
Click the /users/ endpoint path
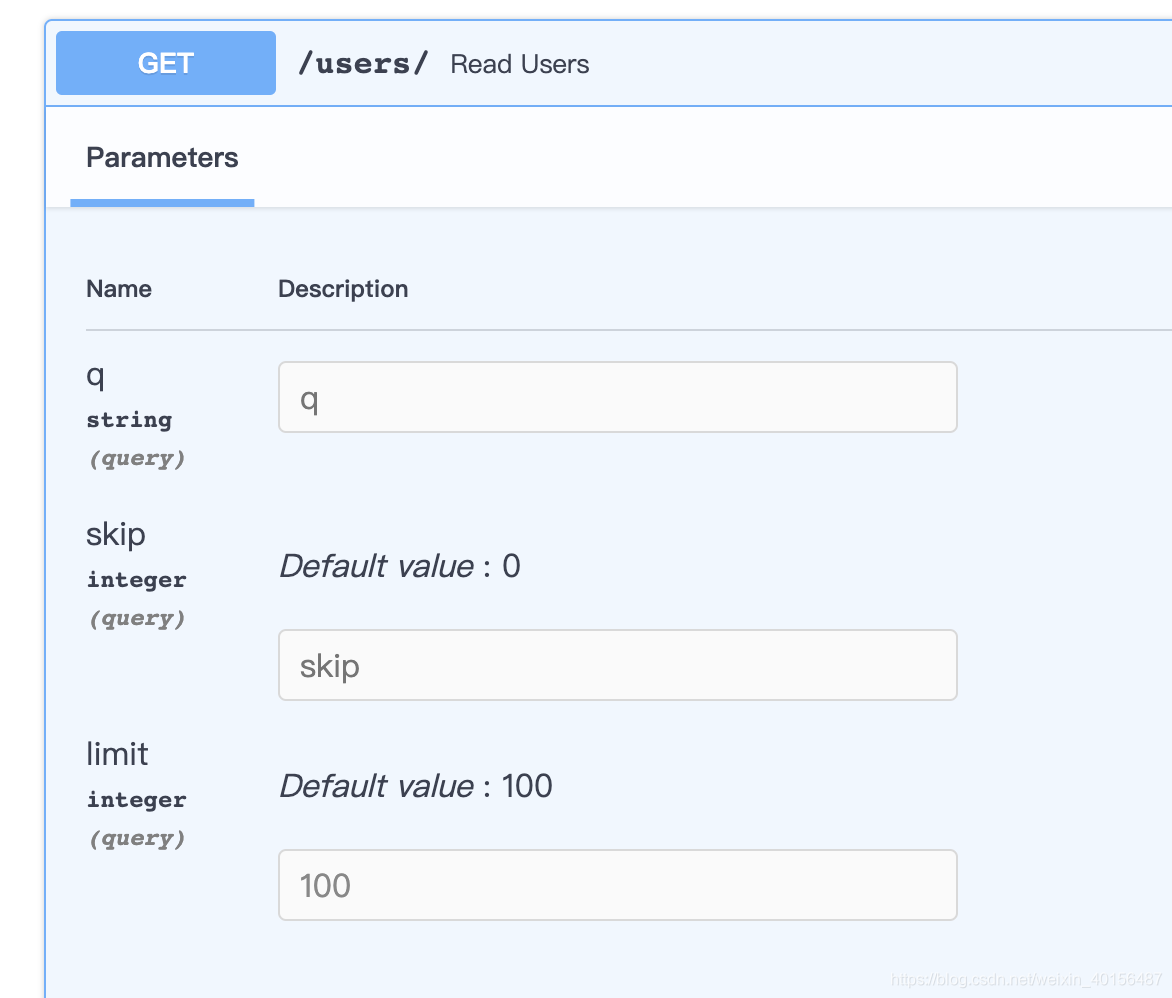coord(363,64)
